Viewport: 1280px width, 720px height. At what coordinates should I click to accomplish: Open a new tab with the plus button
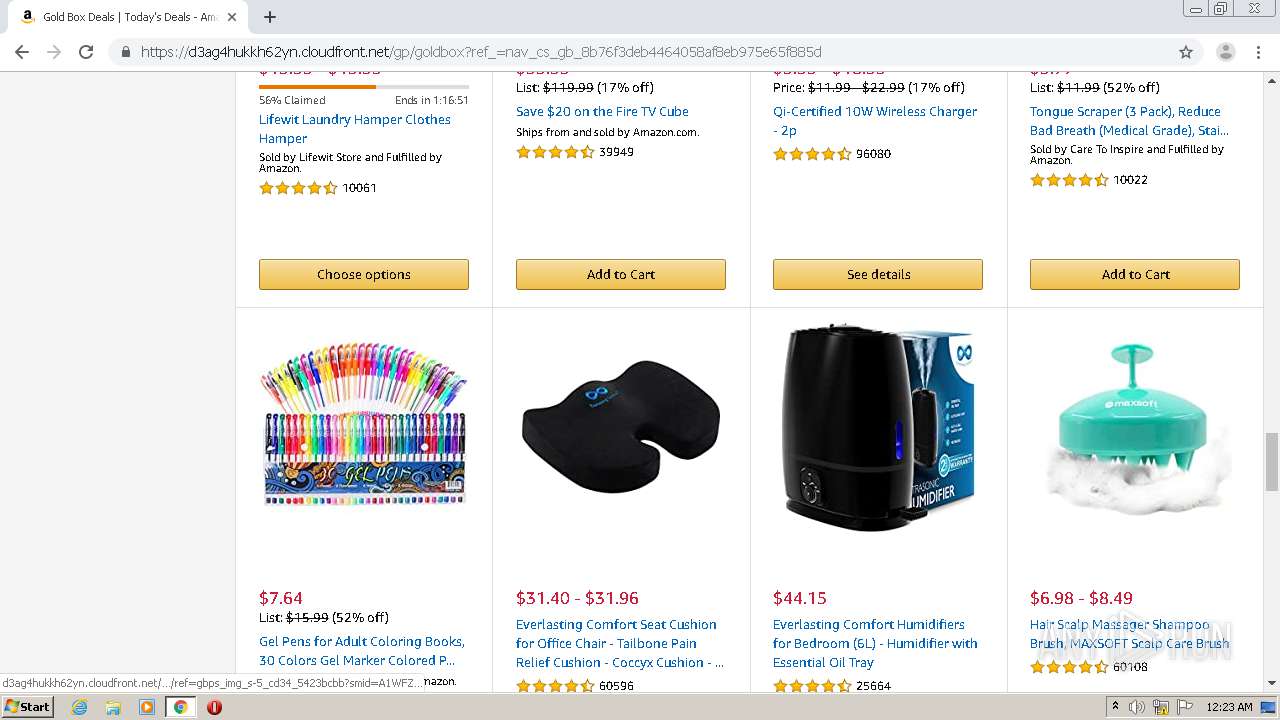(270, 17)
